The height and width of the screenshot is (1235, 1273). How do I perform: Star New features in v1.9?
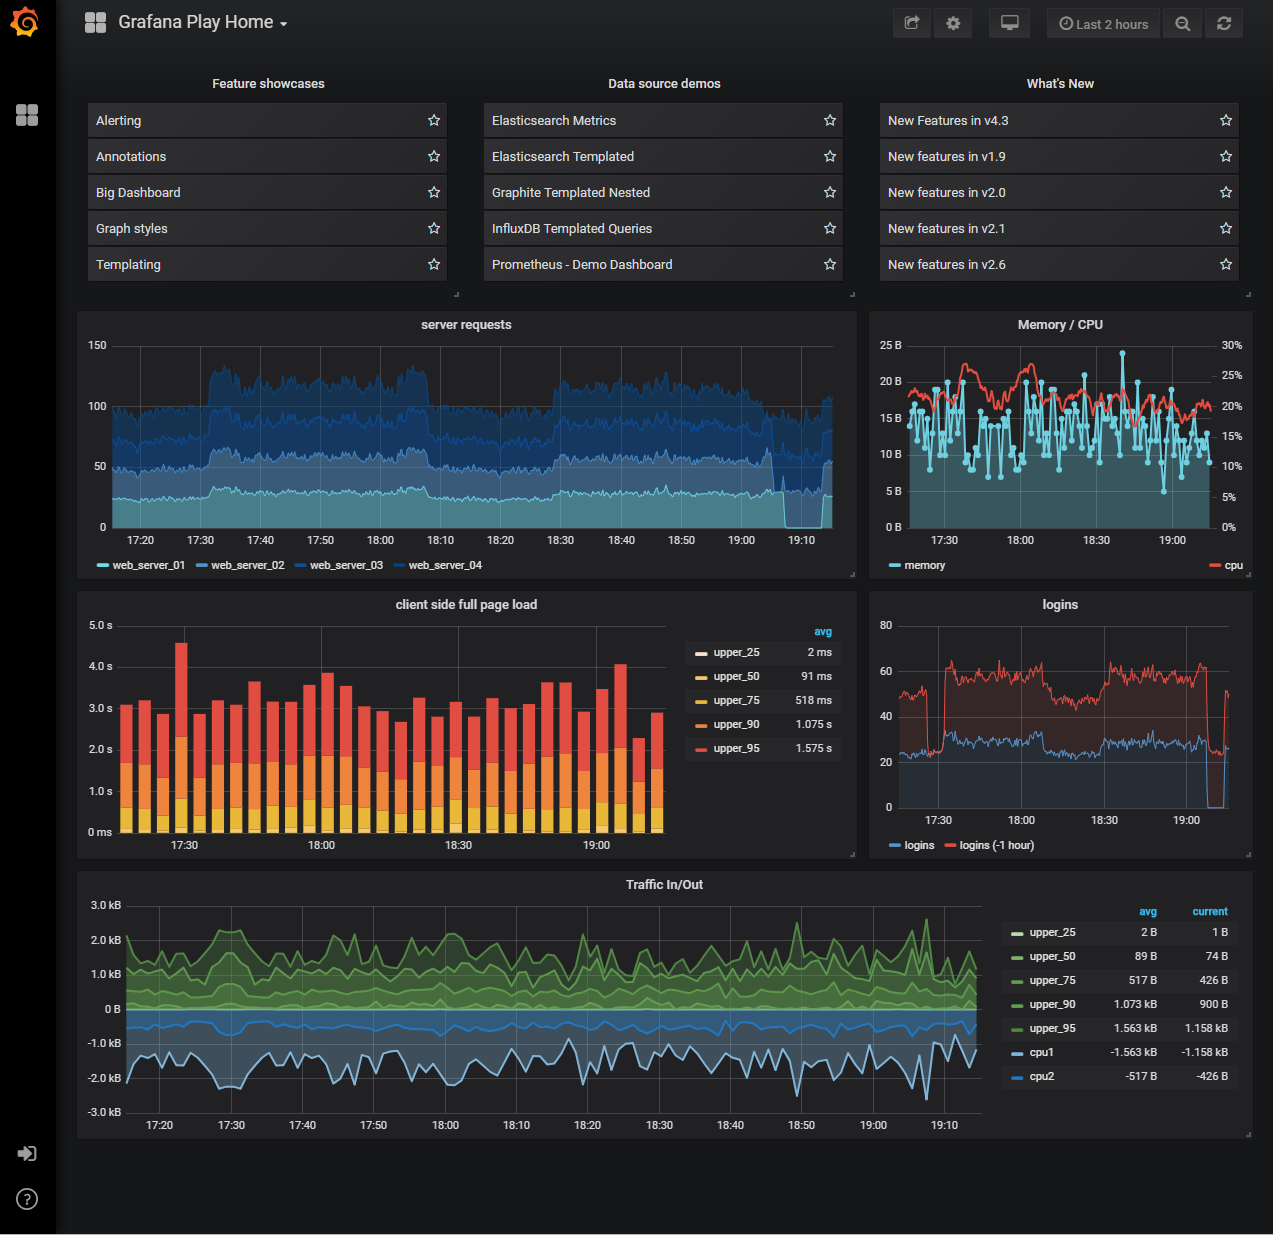coord(1226,156)
